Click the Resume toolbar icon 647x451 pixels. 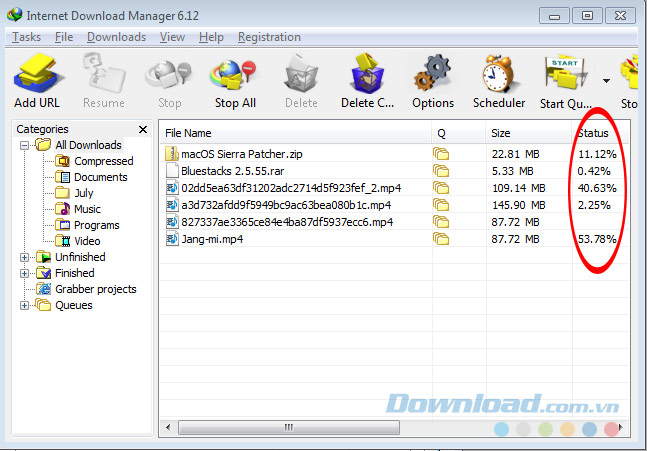tap(104, 74)
